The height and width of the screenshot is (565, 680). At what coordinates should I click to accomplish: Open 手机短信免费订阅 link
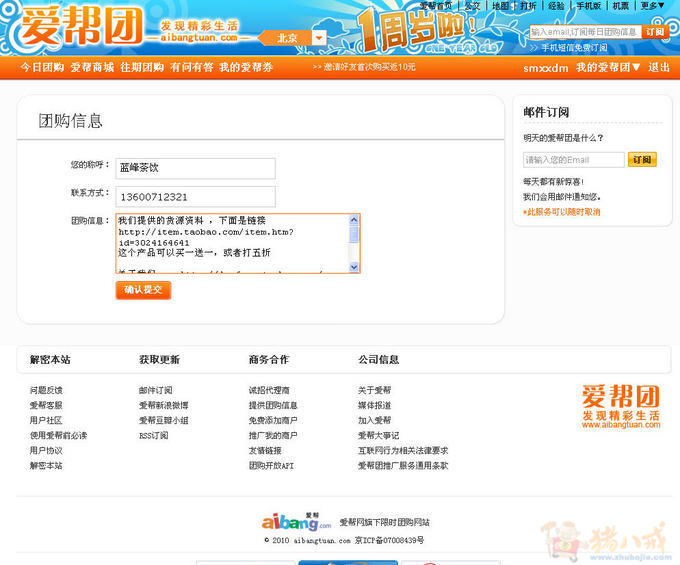[574, 47]
